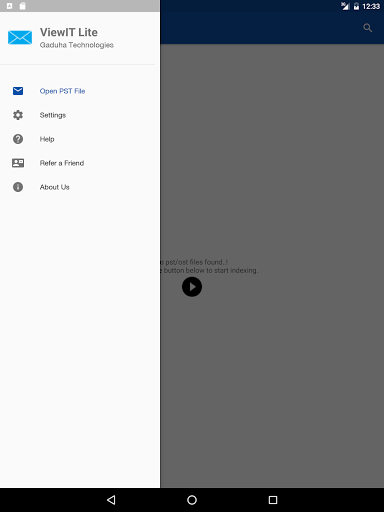The image size is (384, 512).
Task: Start indexing with the play button
Action: coord(192,287)
